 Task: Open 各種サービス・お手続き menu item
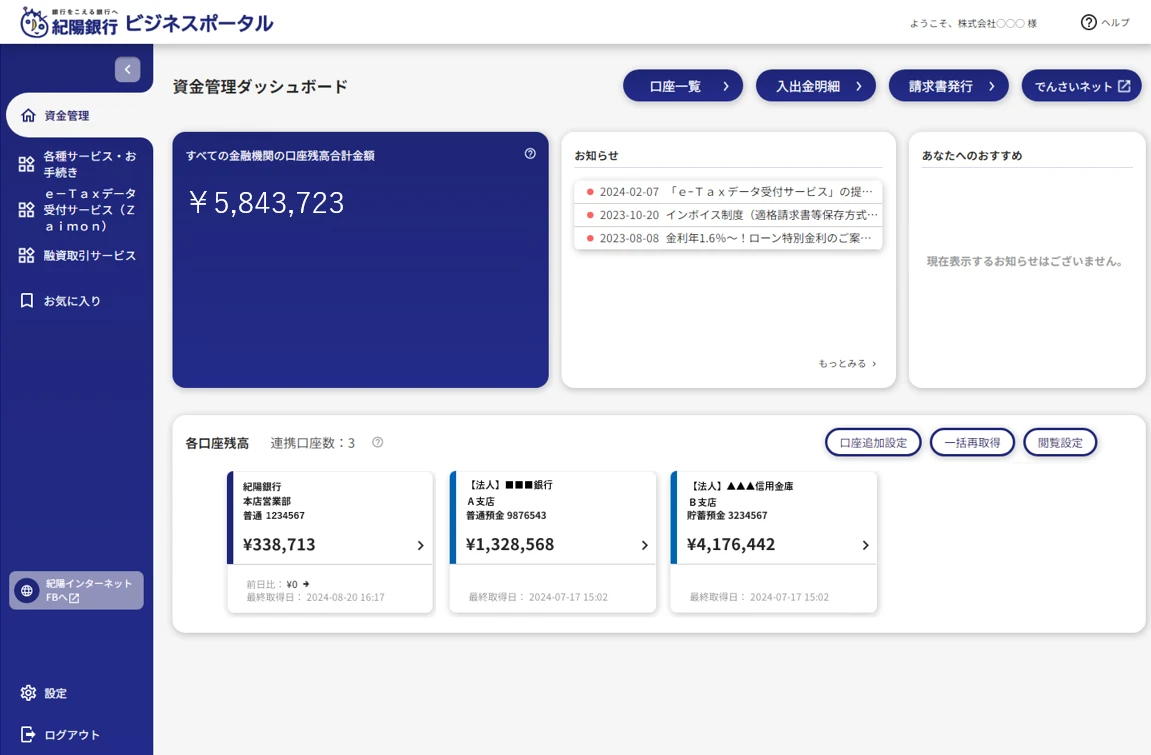[79, 164]
